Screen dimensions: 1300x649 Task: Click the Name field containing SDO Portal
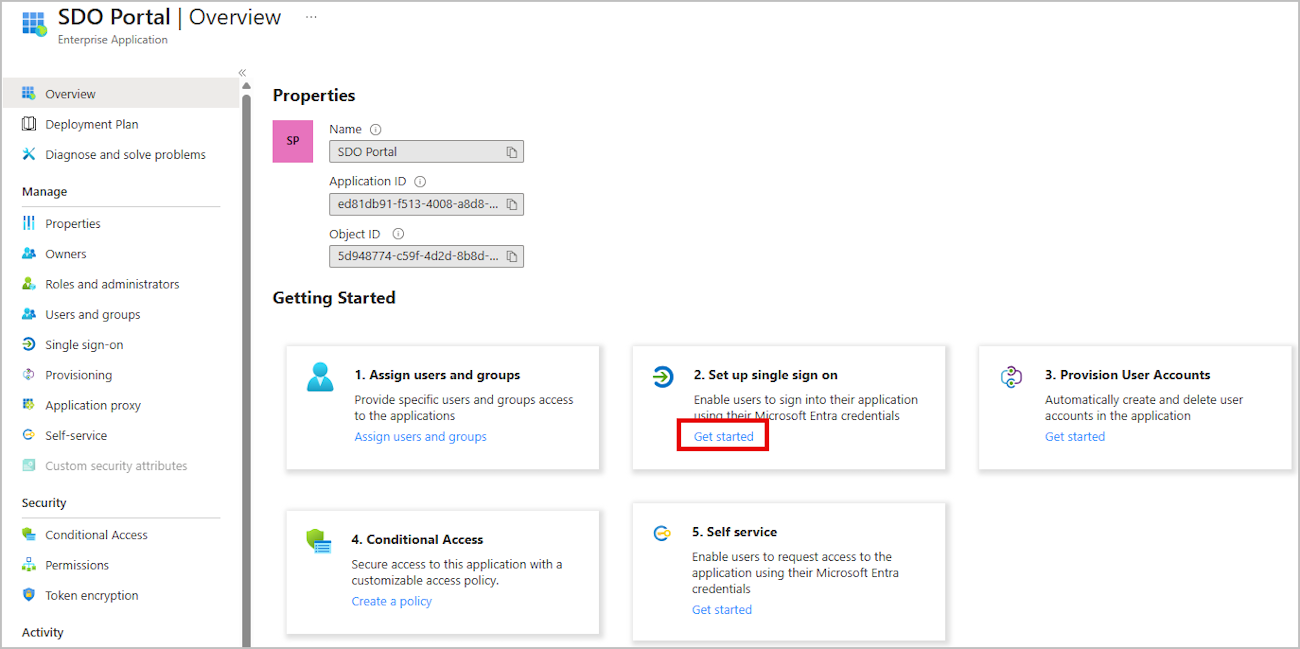[x=426, y=152]
